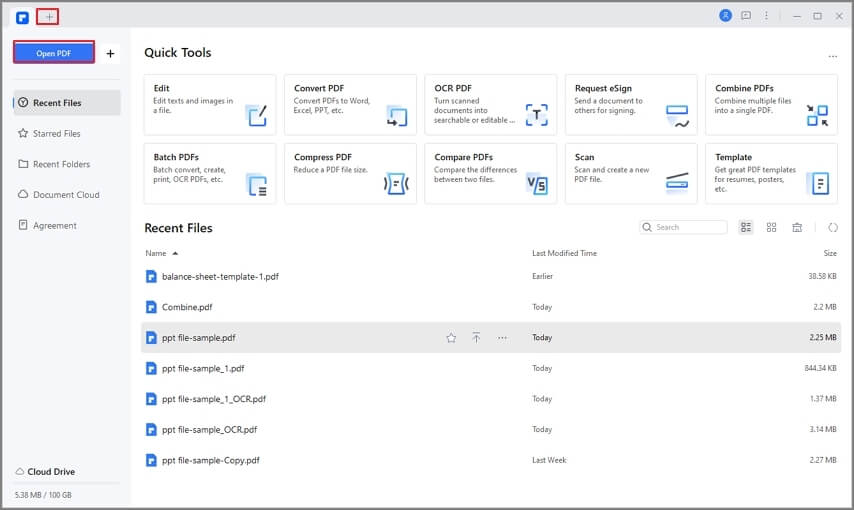Open the feedback message icon

746,16
